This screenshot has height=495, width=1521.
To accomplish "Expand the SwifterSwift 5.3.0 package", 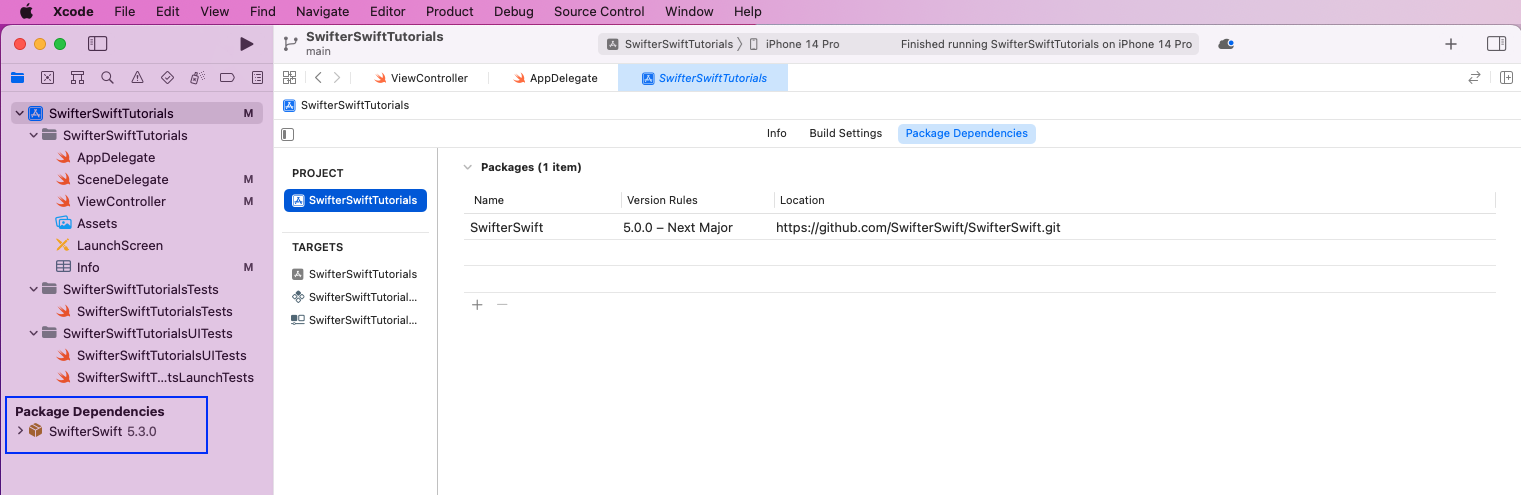I will 20,431.
